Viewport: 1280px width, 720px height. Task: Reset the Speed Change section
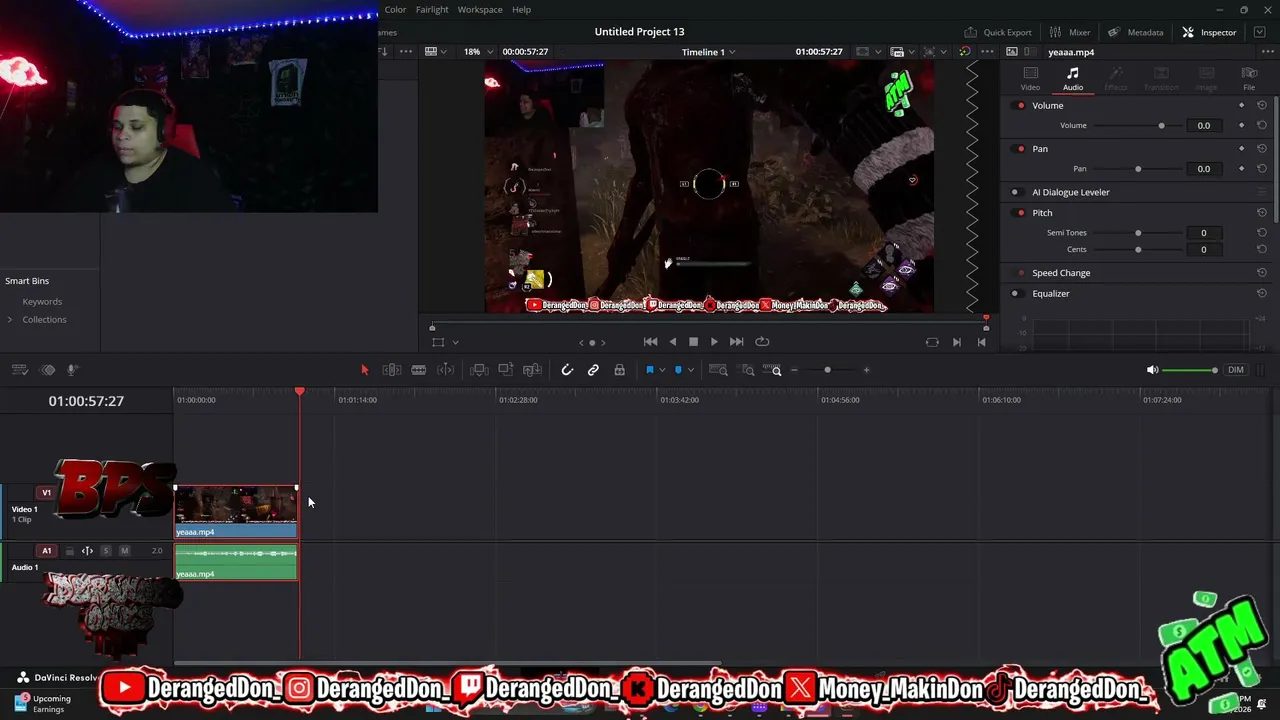[1262, 273]
